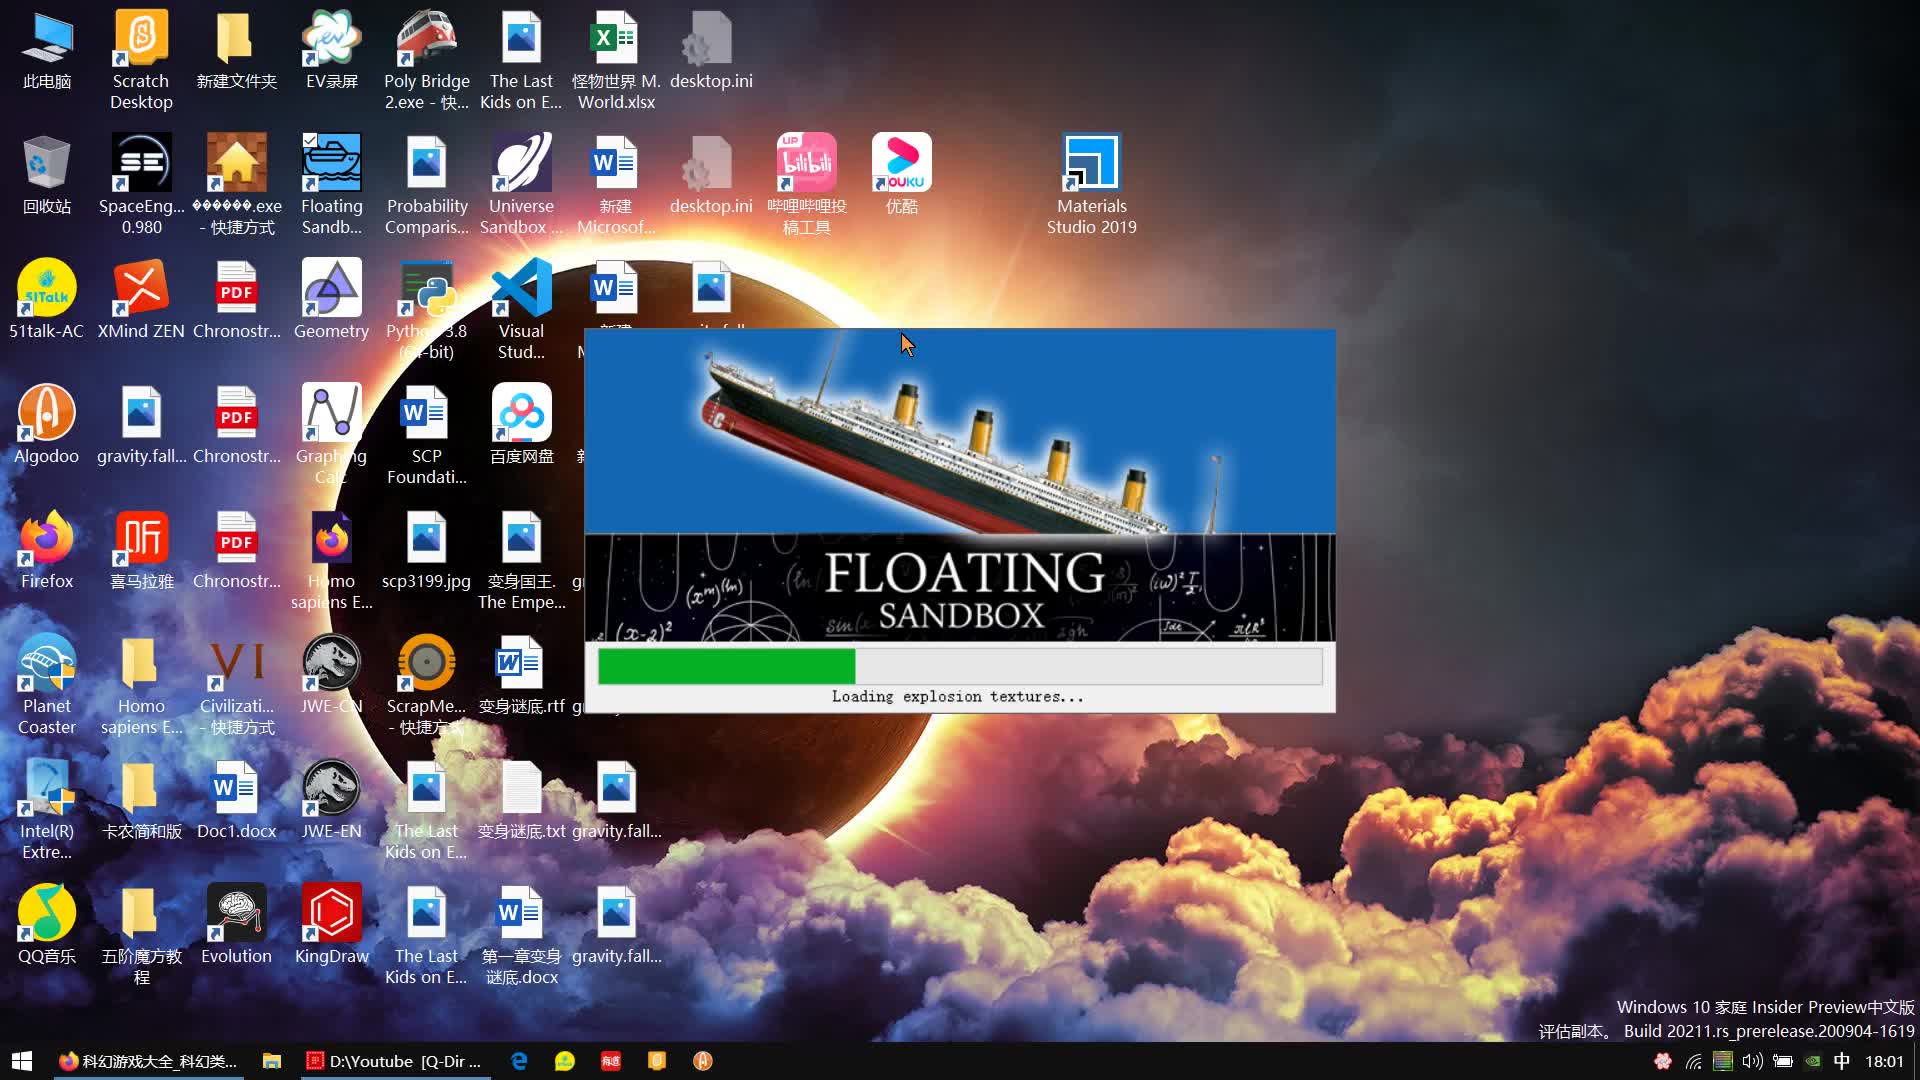Viewport: 1920px width, 1080px height.
Task: Click the Floating Sandbox loading progress bar
Action: pos(960,667)
